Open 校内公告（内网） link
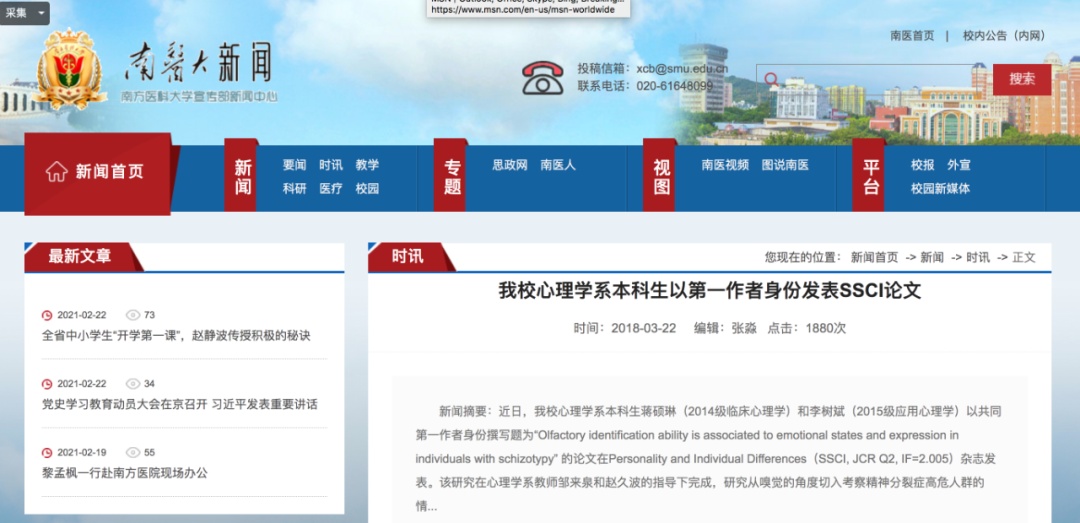The image size is (1080, 523). (1003, 35)
